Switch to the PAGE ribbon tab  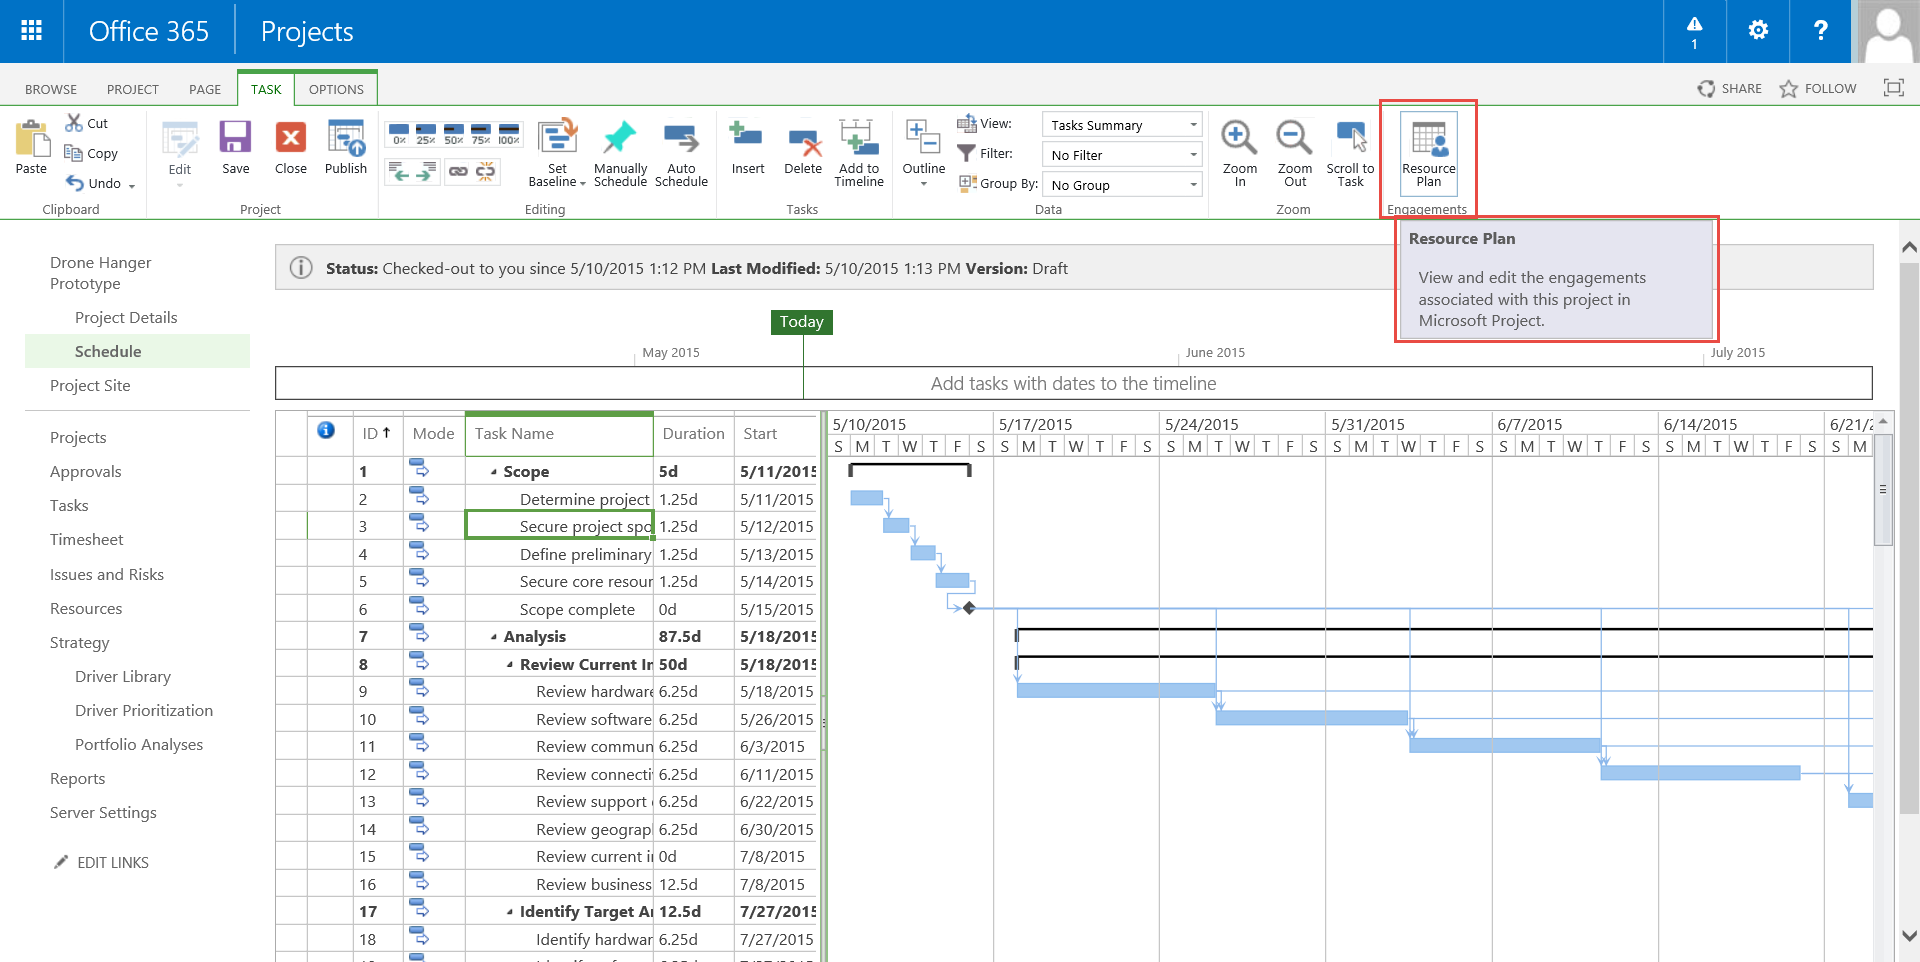[x=205, y=89]
